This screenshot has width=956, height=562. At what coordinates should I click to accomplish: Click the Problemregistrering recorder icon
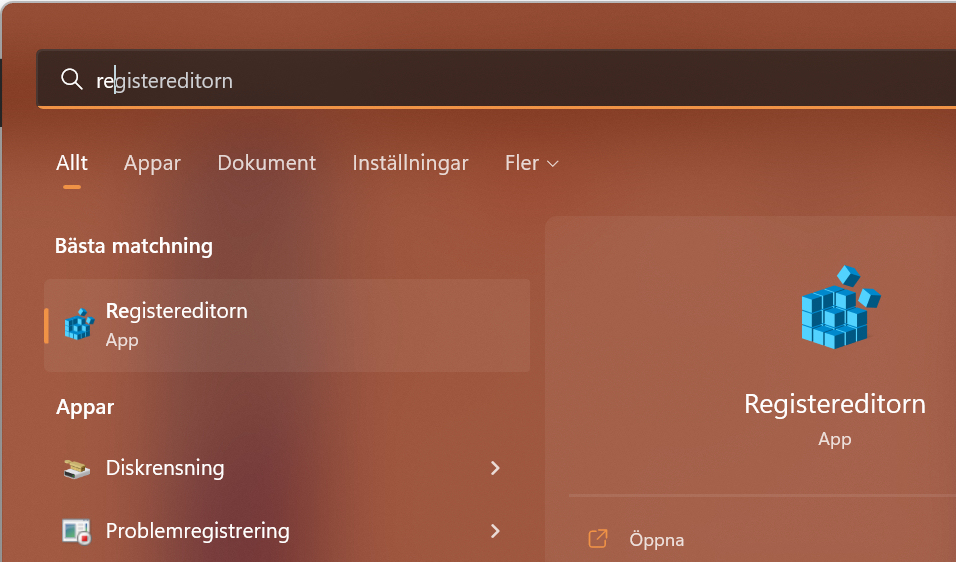click(77, 531)
